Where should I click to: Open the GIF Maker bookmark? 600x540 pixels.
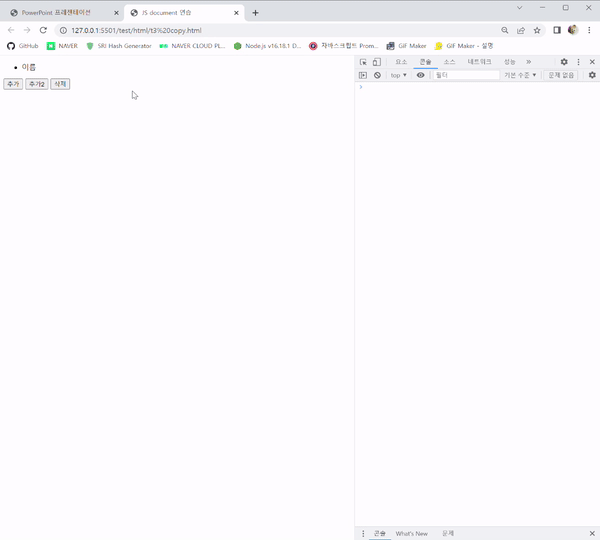tap(406, 46)
